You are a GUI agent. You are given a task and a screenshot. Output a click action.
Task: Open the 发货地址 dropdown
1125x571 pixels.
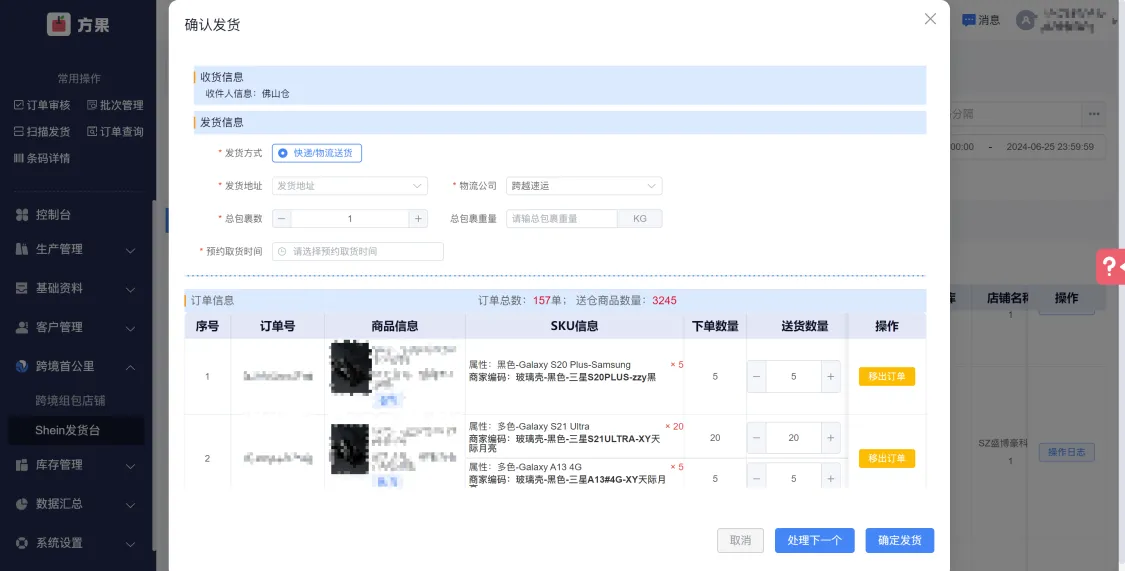[x=349, y=186]
